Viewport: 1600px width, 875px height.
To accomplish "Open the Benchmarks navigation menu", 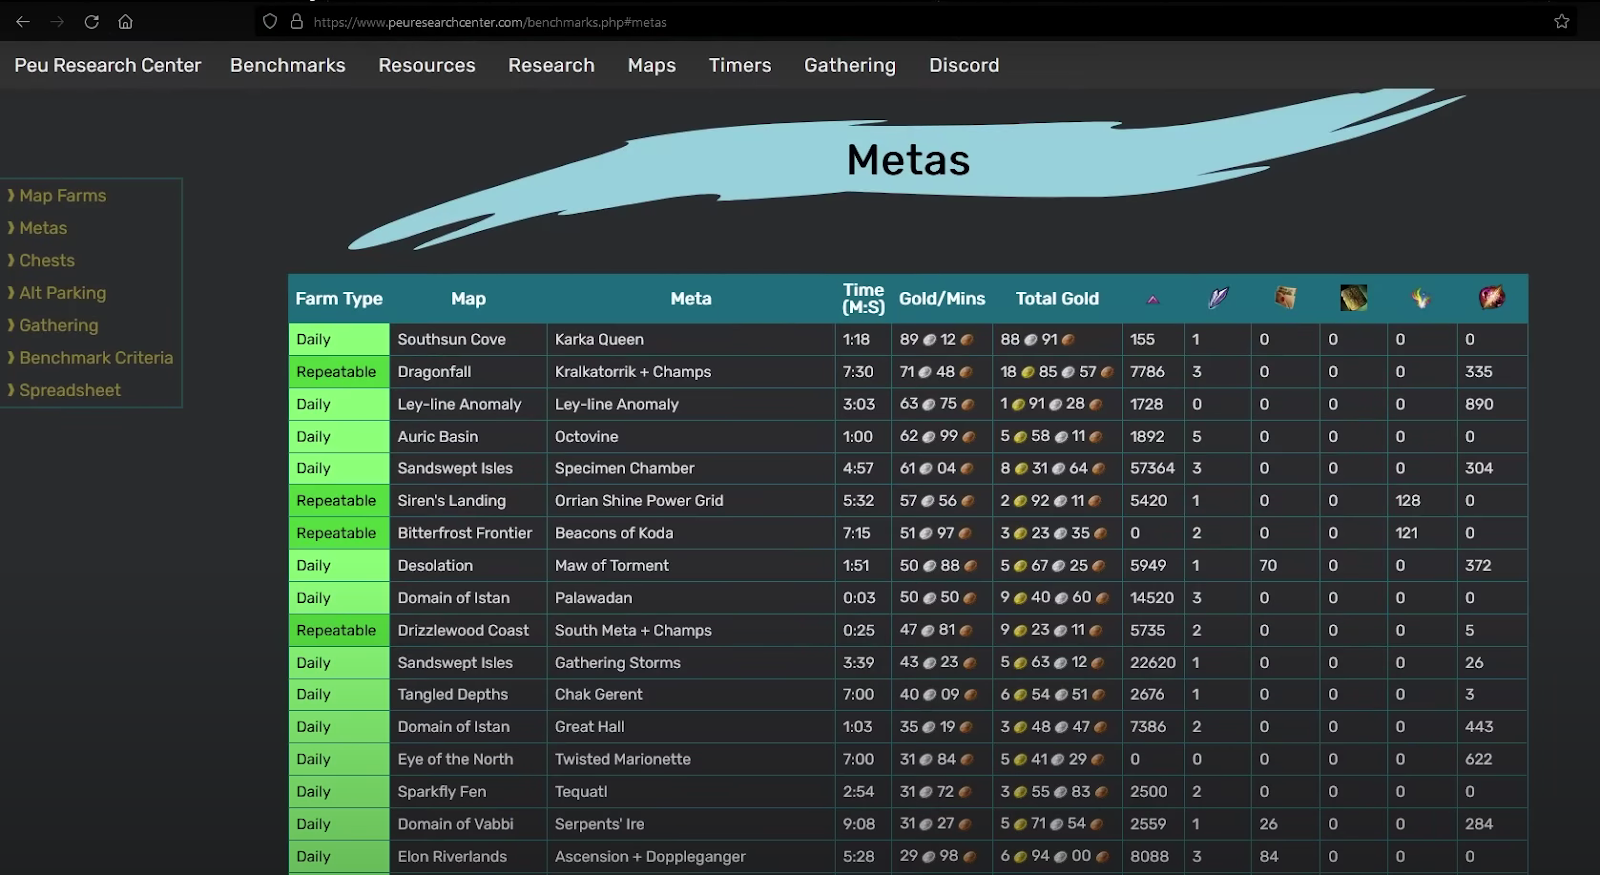I will coord(287,65).
